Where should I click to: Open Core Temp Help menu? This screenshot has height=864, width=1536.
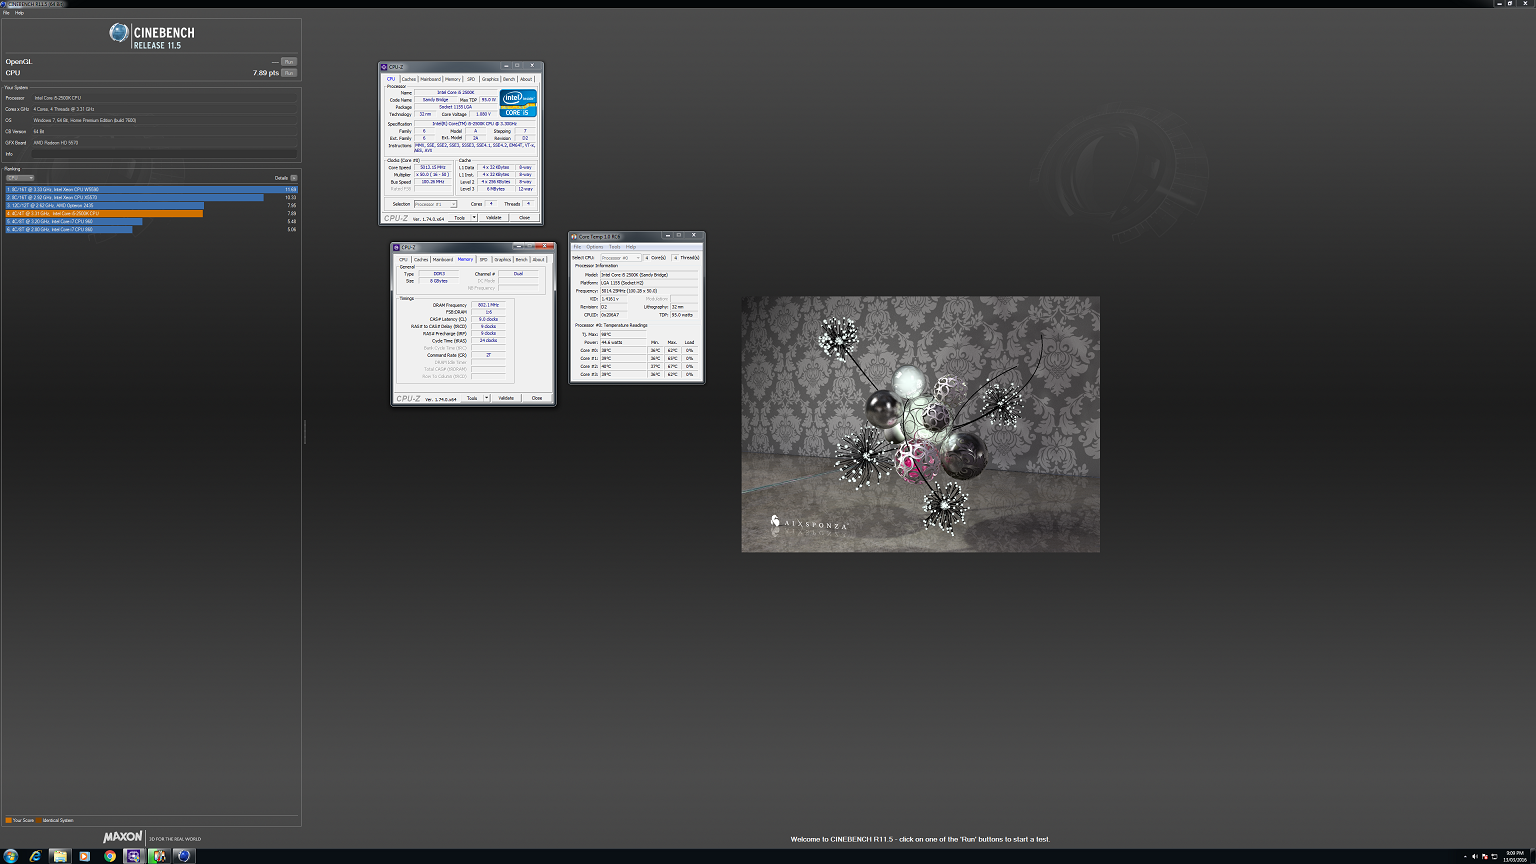(631, 246)
